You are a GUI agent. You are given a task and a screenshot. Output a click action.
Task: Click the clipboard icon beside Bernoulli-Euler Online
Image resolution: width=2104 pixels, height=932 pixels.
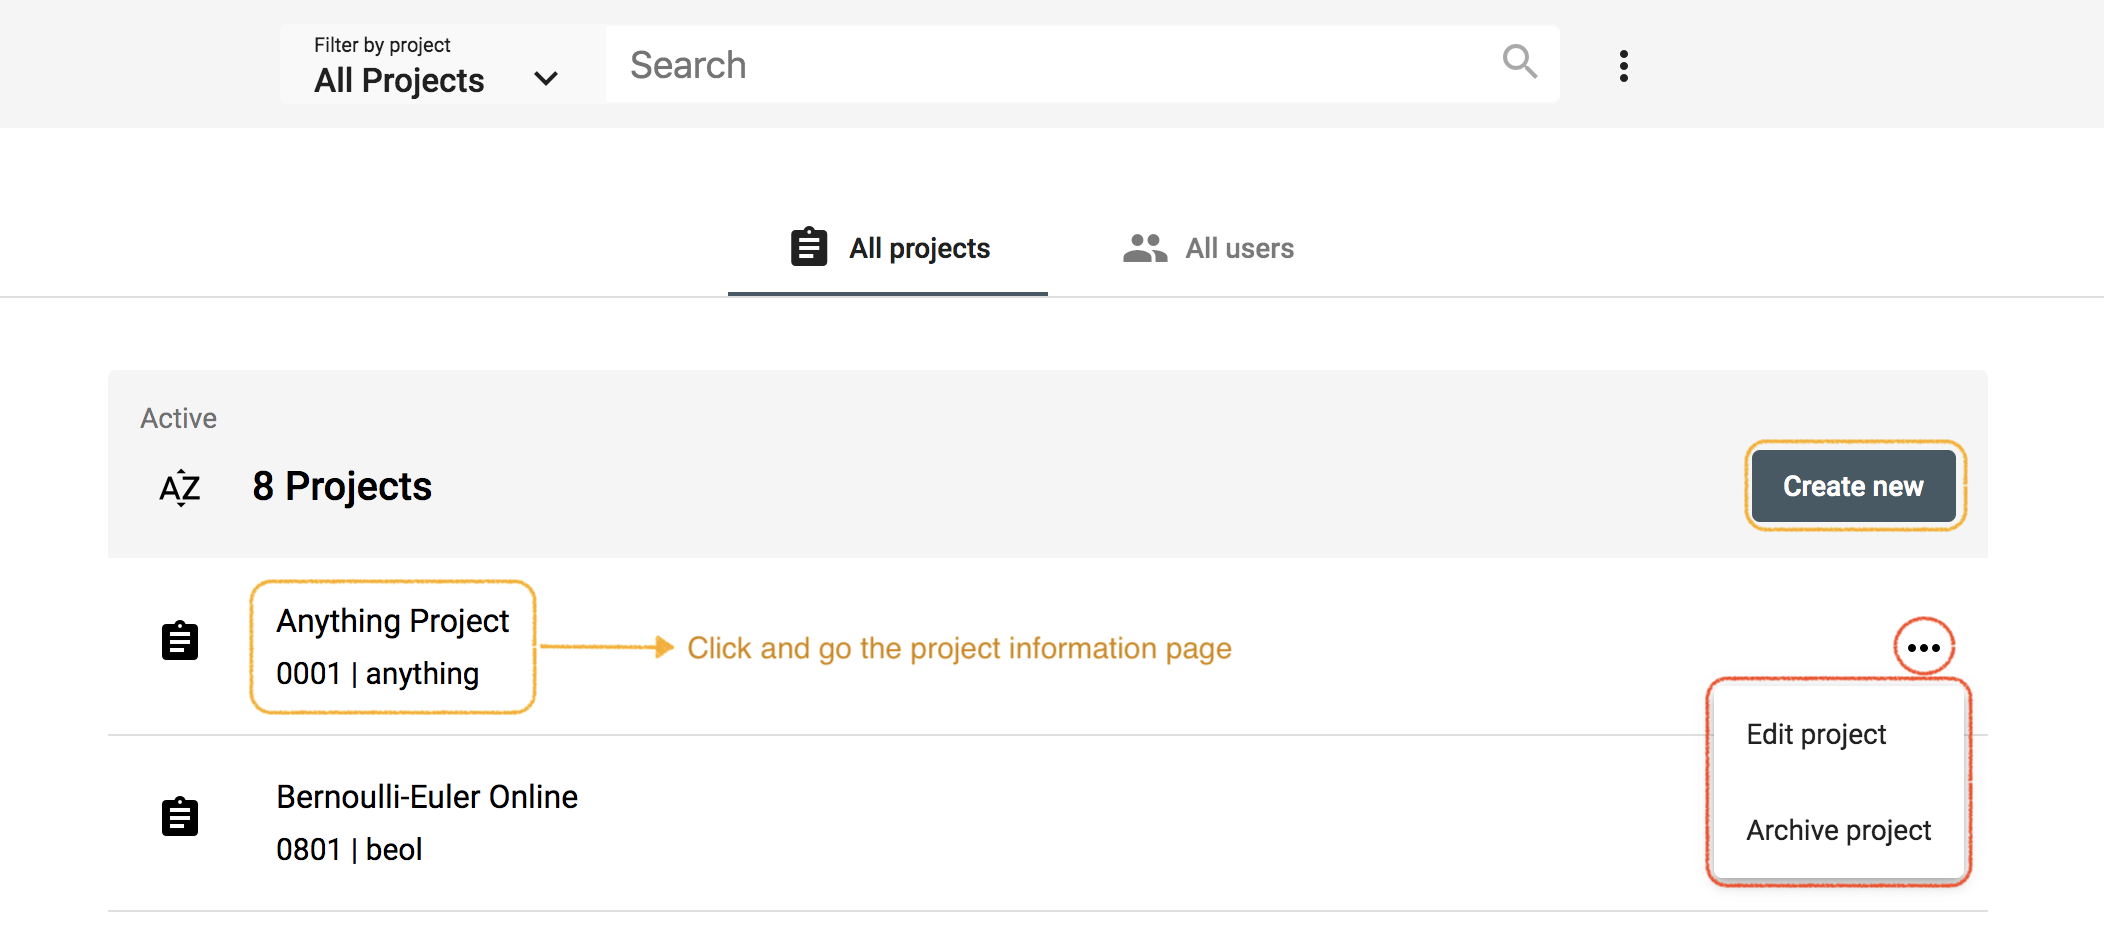click(180, 816)
